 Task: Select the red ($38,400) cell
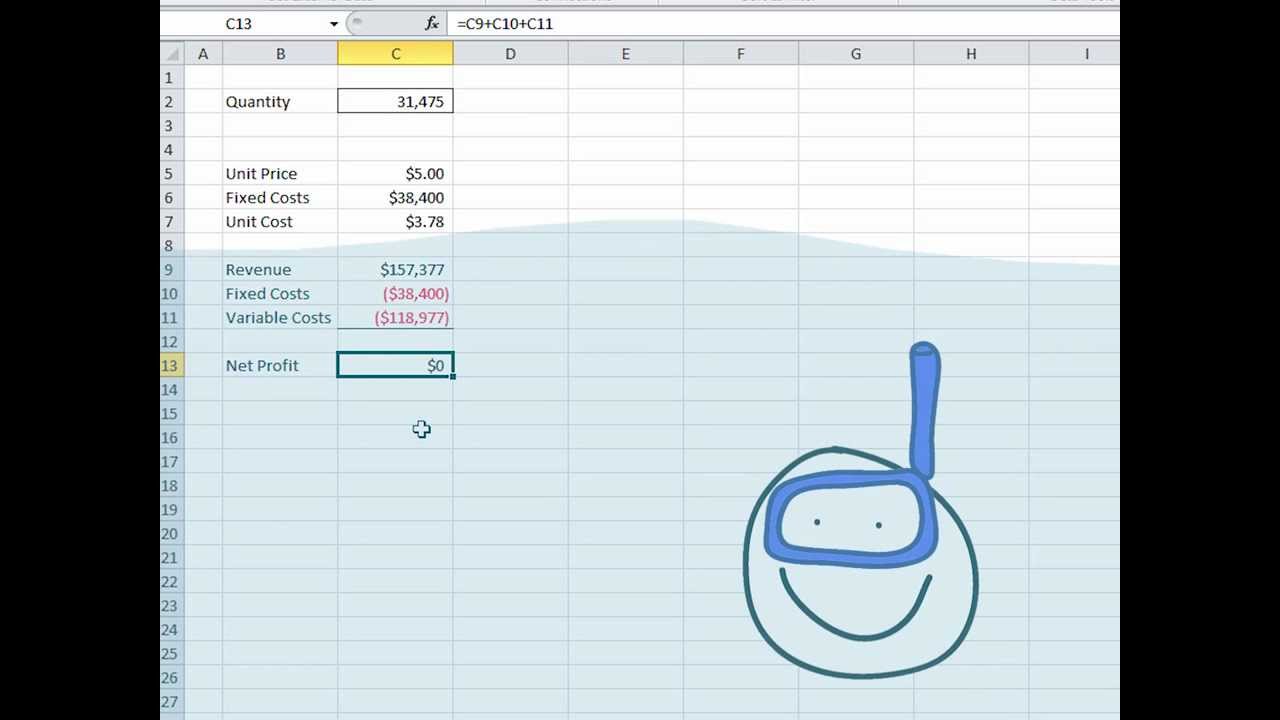pyautogui.click(x=395, y=294)
